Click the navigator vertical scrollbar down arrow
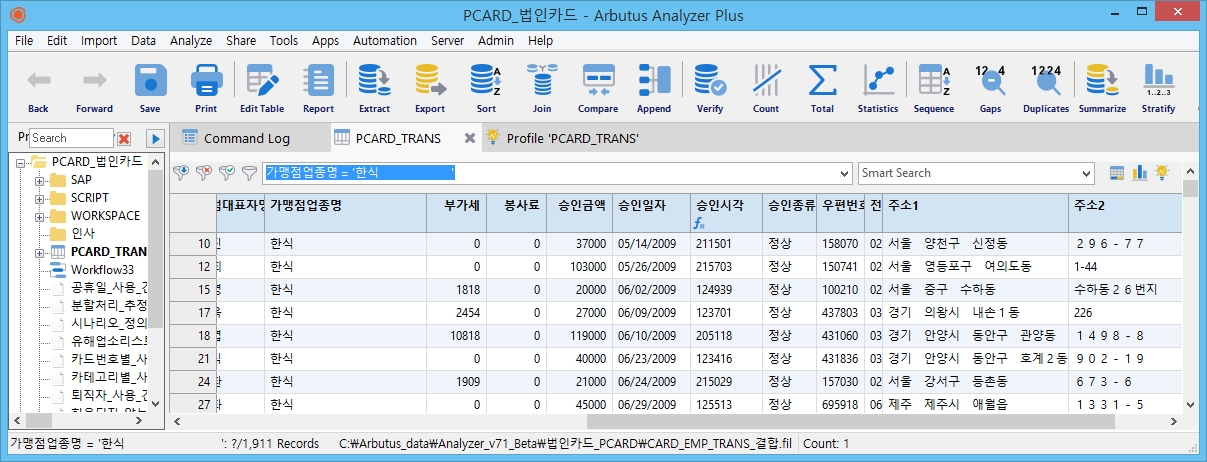 (x=156, y=405)
